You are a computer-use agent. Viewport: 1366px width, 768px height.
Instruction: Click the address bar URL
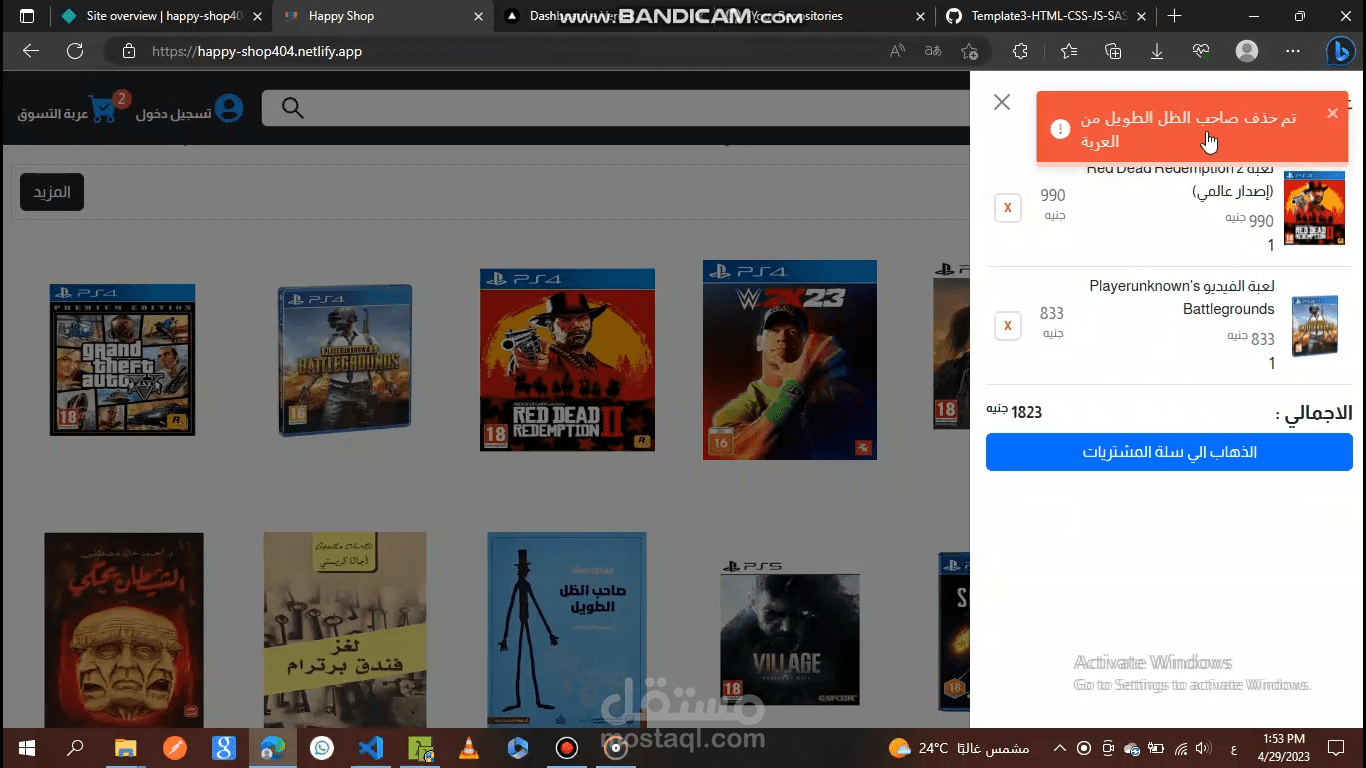click(x=257, y=51)
